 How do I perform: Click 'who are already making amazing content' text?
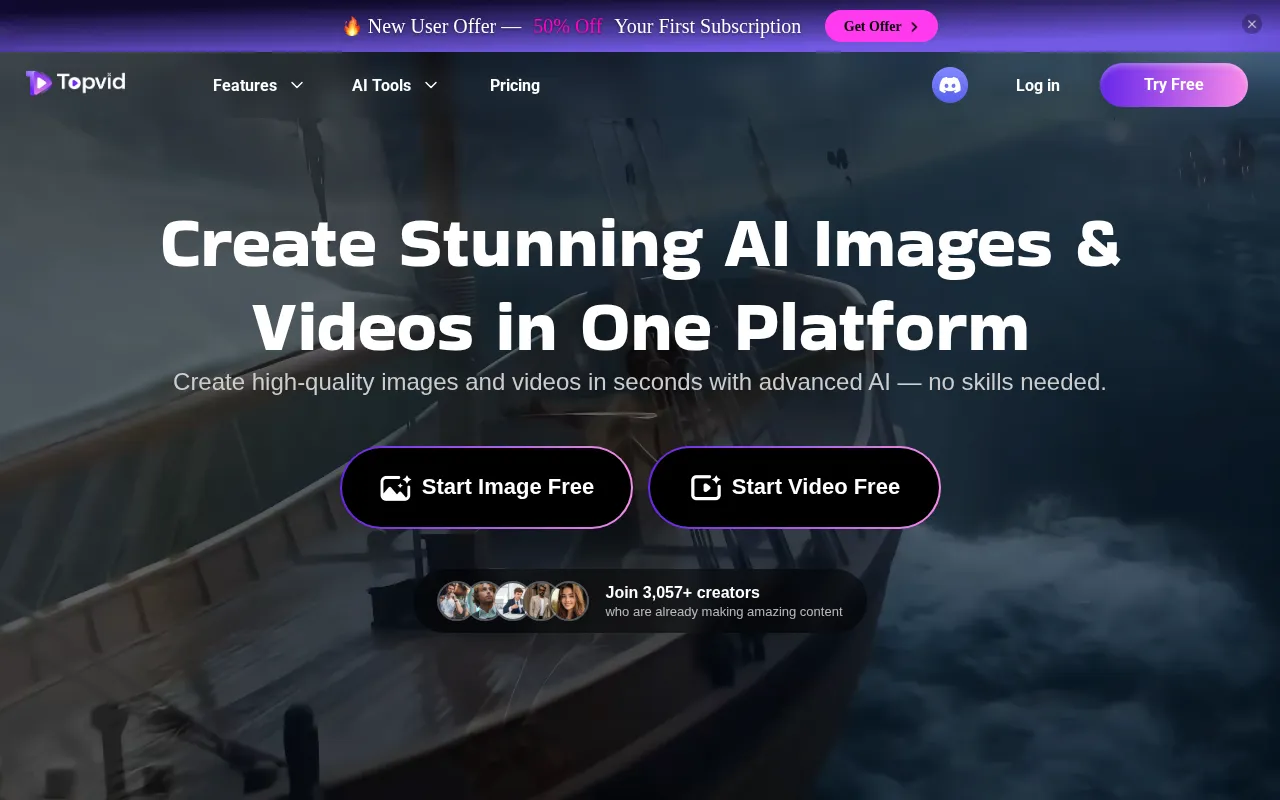coord(724,612)
